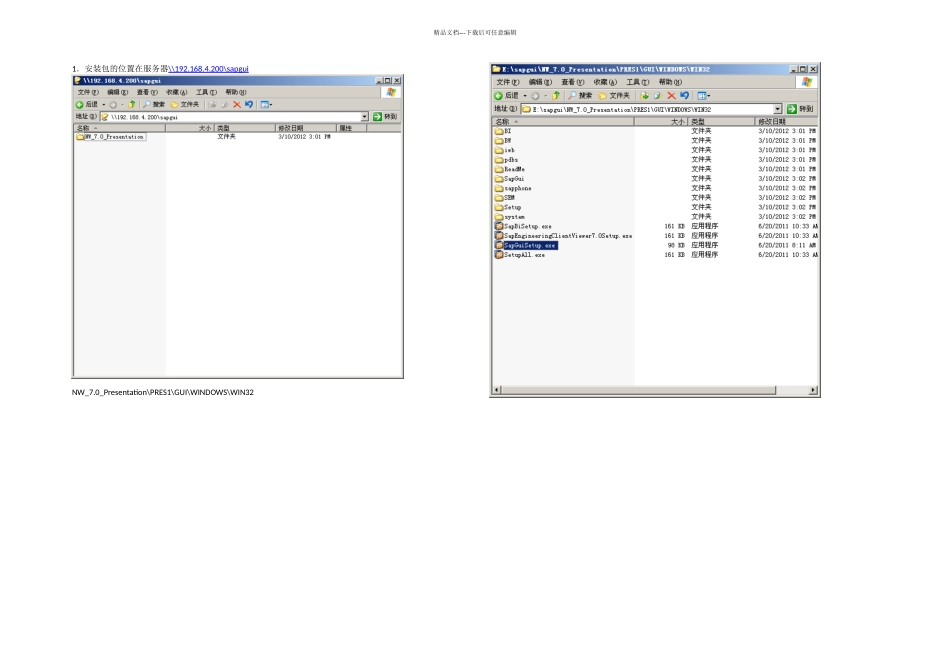Select the BW folder
Viewport: 950px width, 672px height.
503,141
